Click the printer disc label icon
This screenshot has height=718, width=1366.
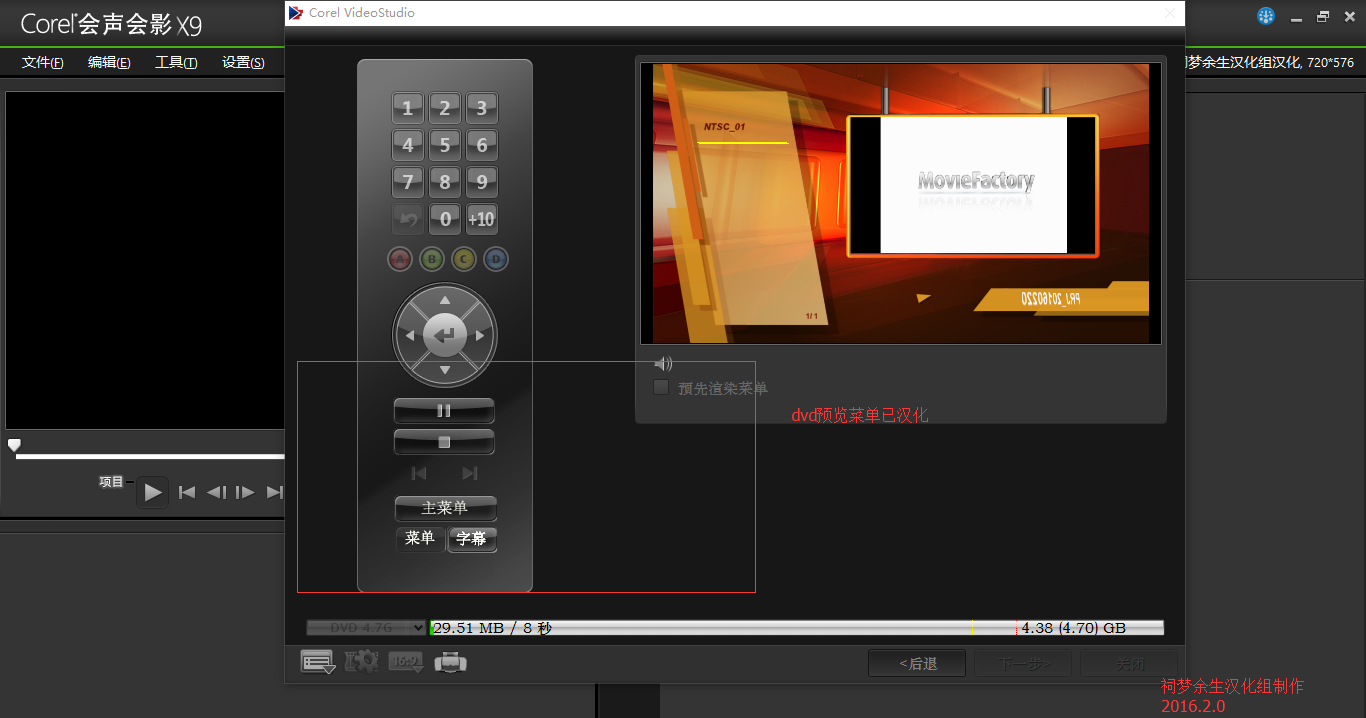tap(450, 662)
